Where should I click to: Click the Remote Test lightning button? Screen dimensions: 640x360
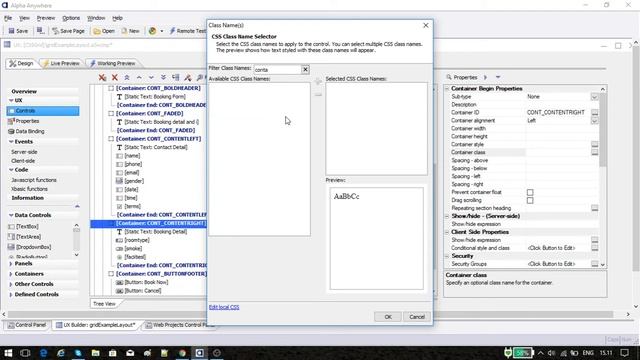[188, 31]
